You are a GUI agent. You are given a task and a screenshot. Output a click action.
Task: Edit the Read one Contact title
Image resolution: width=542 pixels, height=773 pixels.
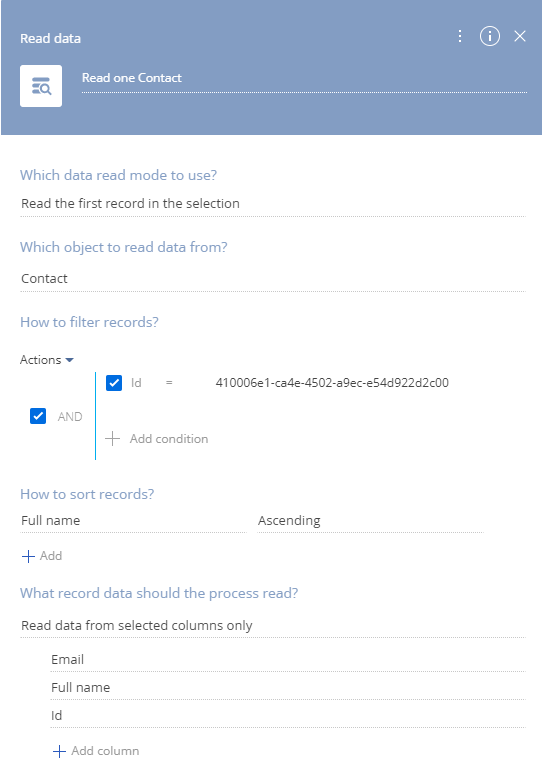click(304, 78)
